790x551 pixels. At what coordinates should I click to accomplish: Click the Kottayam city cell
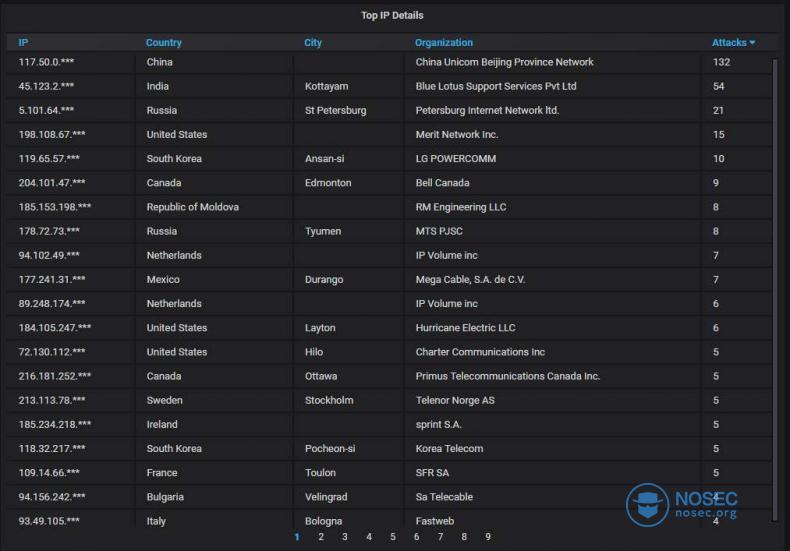pos(326,86)
